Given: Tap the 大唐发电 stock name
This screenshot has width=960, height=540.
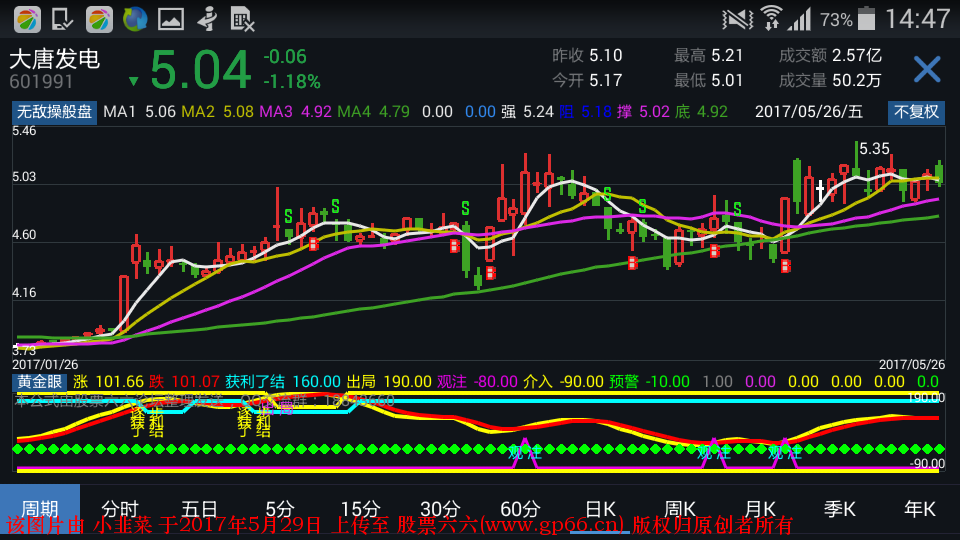Looking at the screenshot, I should point(55,59).
